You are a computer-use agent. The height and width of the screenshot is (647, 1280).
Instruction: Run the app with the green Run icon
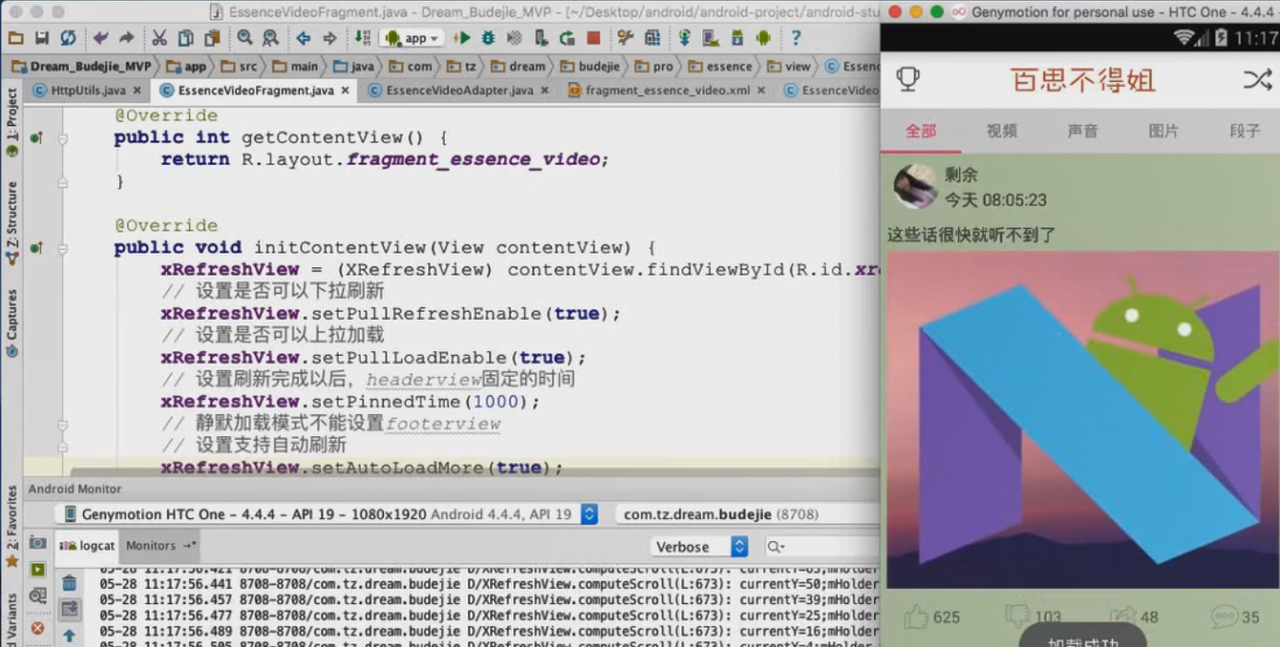pyautogui.click(x=464, y=38)
